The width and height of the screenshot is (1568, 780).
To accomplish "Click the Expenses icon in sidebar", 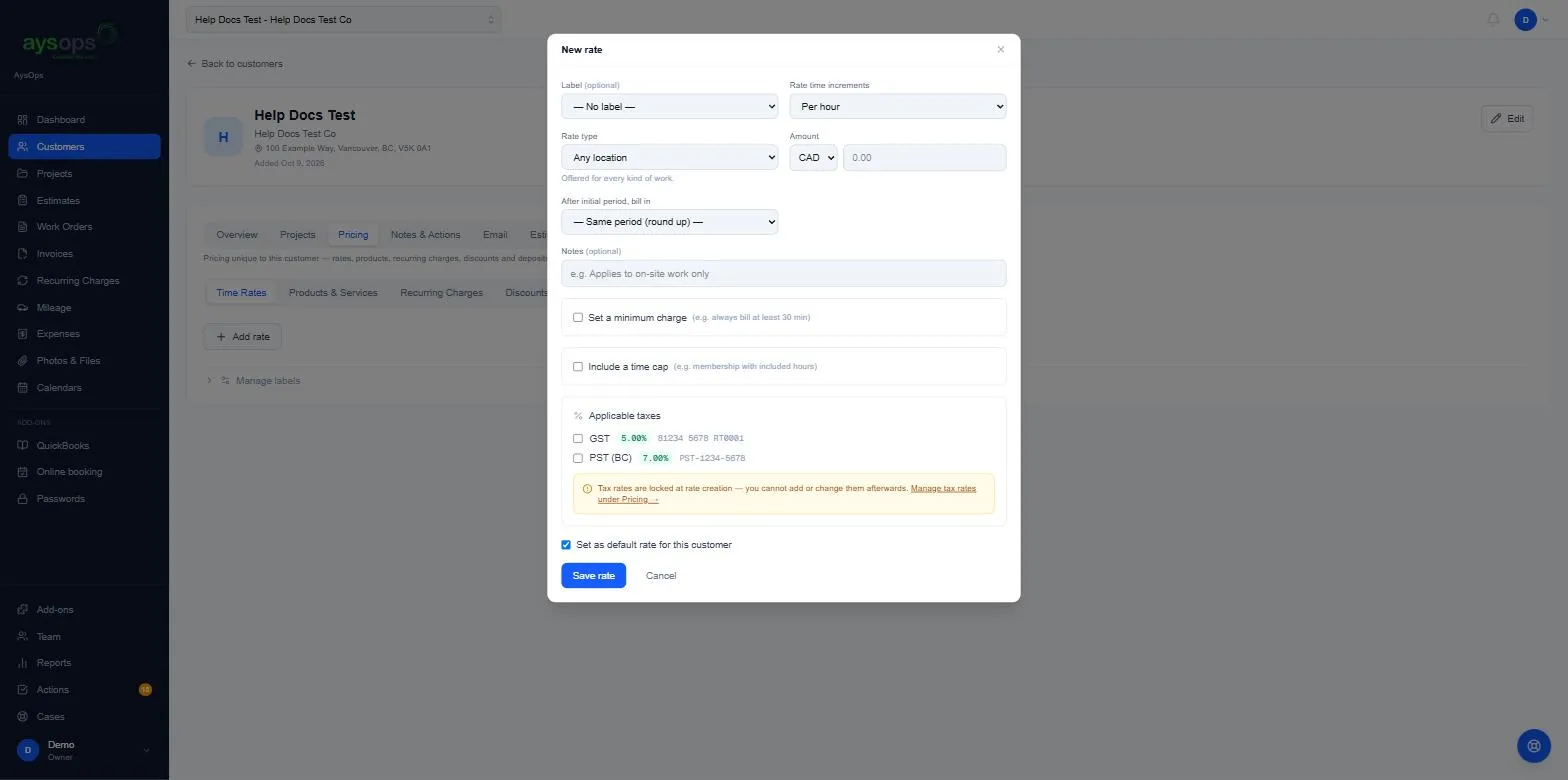I will [23, 334].
